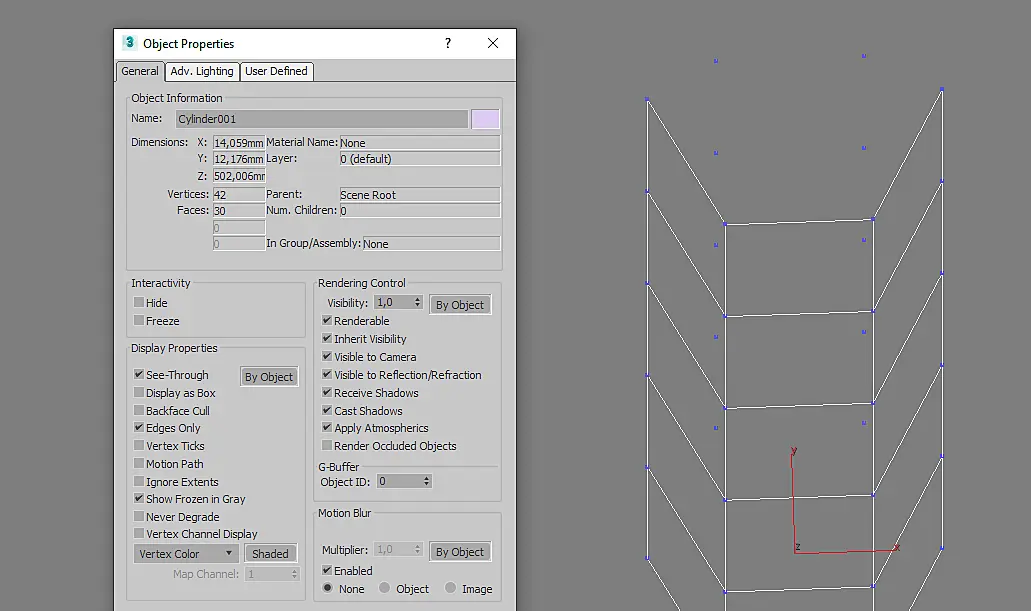The width and height of the screenshot is (1031, 611).
Task: Uncheck Edges Only
Action: (139, 428)
